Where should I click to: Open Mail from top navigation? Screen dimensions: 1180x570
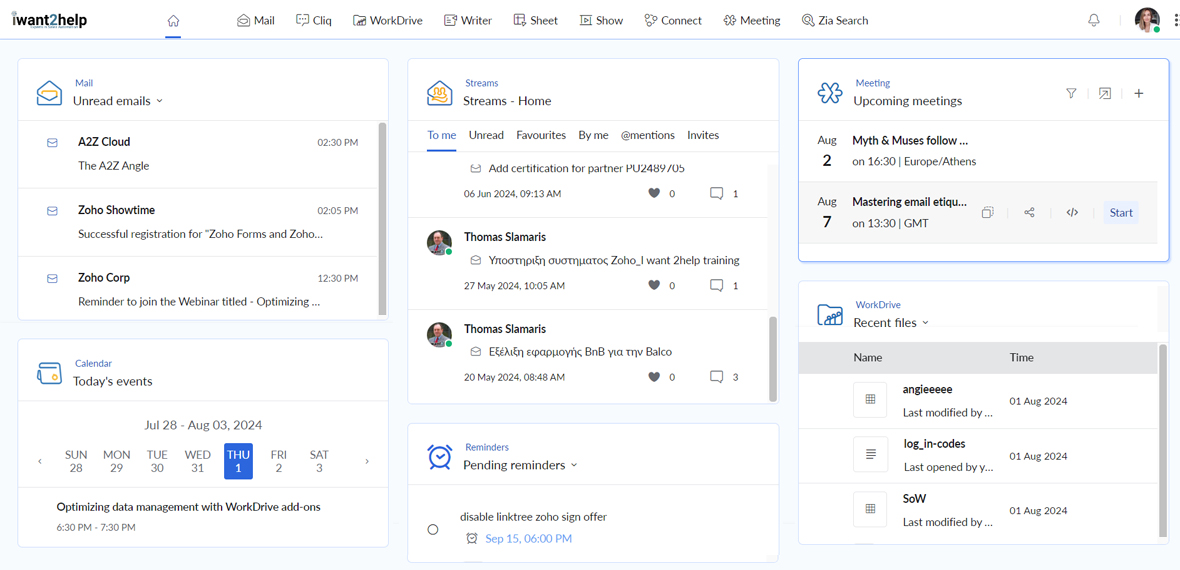tap(256, 20)
